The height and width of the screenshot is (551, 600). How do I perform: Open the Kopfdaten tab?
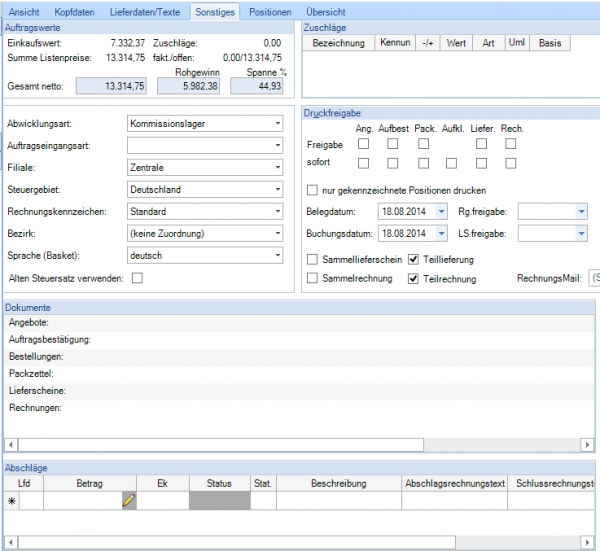click(77, 12)
